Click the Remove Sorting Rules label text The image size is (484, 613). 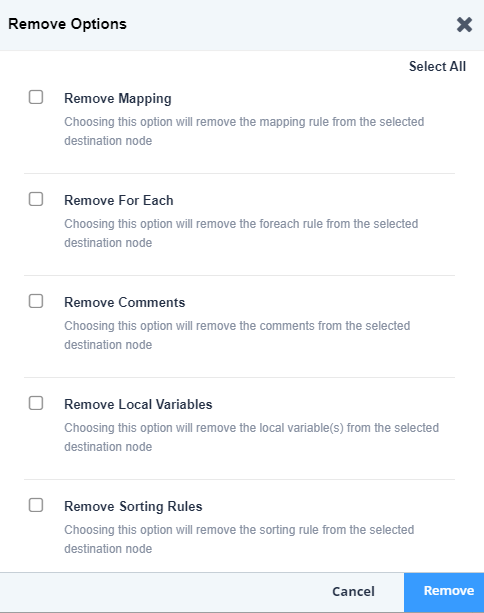[133, 507]
